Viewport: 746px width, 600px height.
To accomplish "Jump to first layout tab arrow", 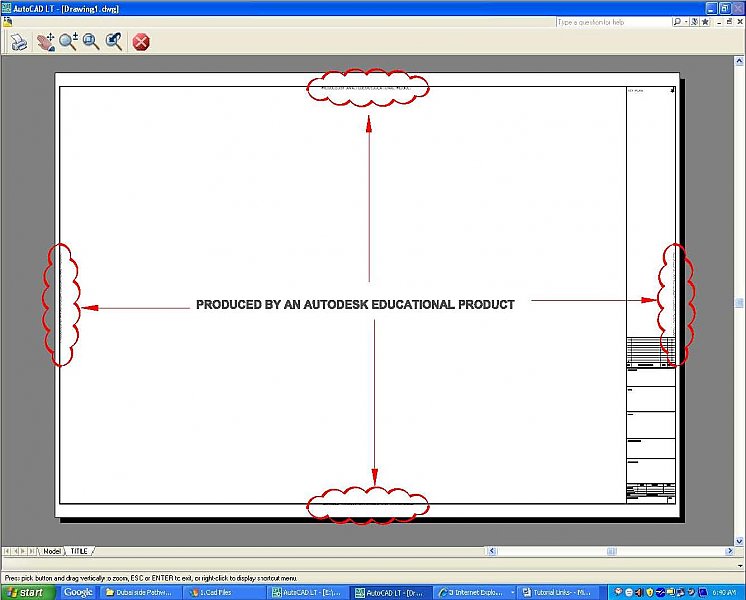I will (x=7, y=551).
